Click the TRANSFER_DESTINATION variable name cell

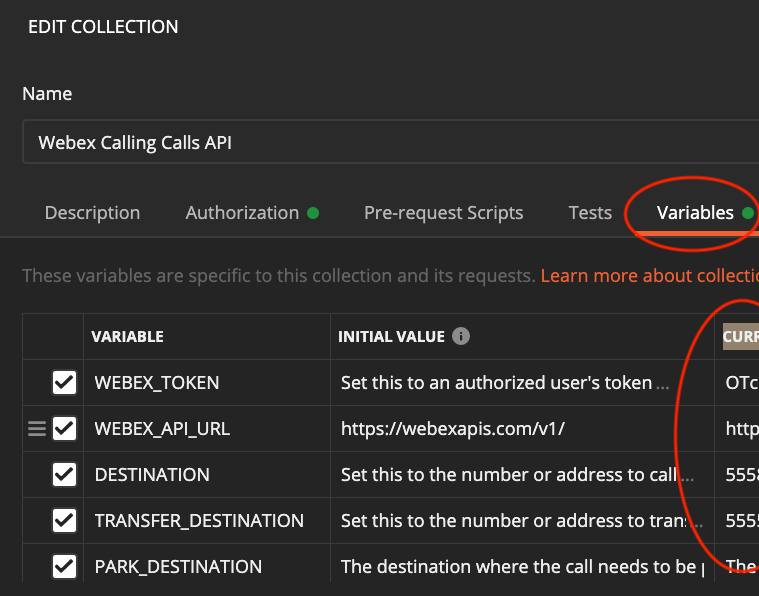(x=207, y=520)
